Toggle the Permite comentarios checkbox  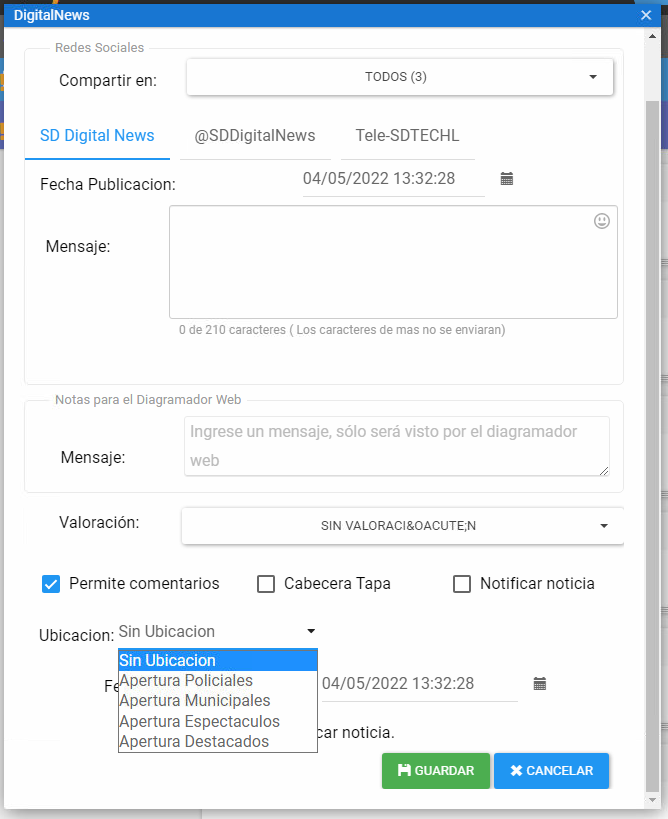[x=51, y=584]
